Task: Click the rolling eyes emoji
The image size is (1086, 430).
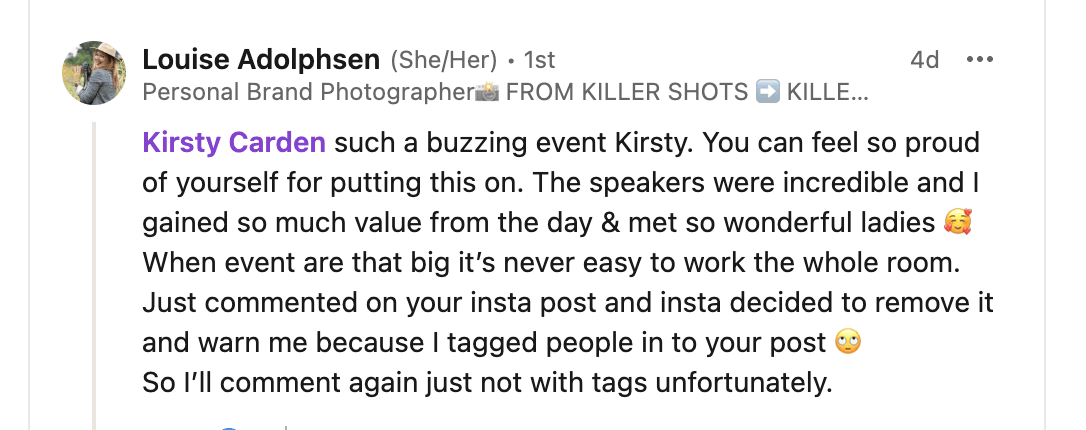Action: pos(847,343)
